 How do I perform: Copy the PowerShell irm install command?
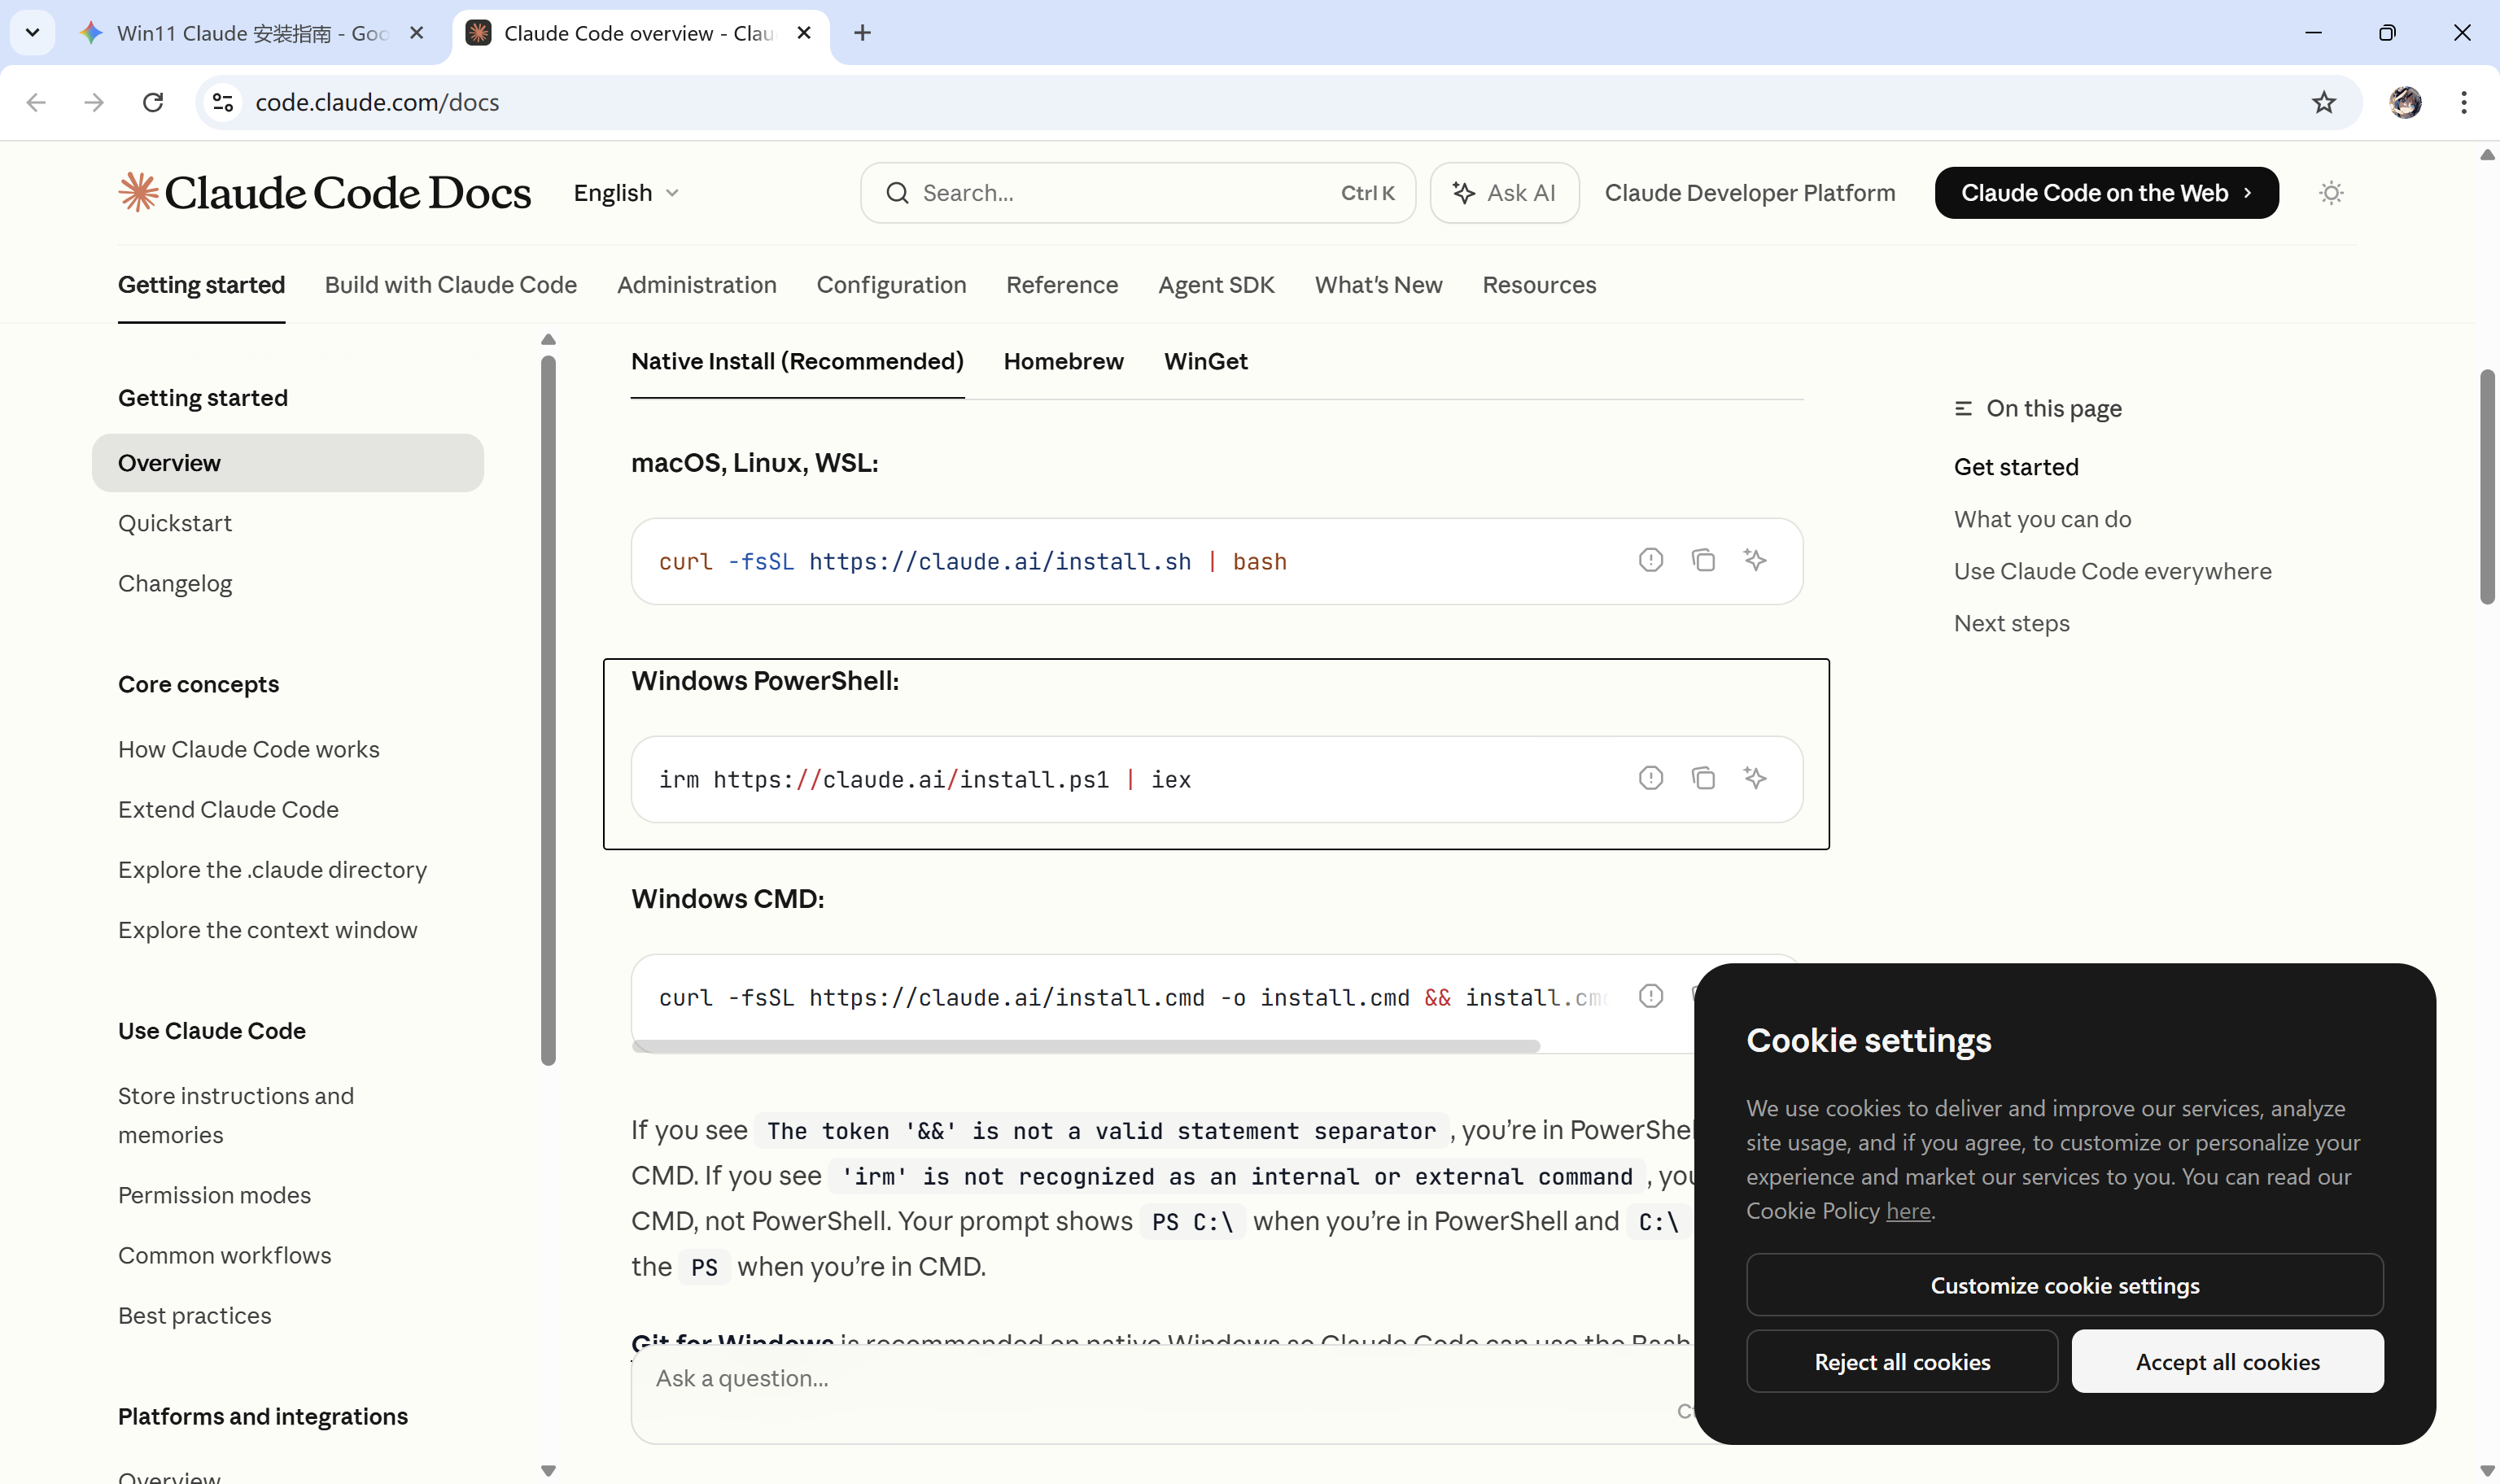coord(1702,778)
